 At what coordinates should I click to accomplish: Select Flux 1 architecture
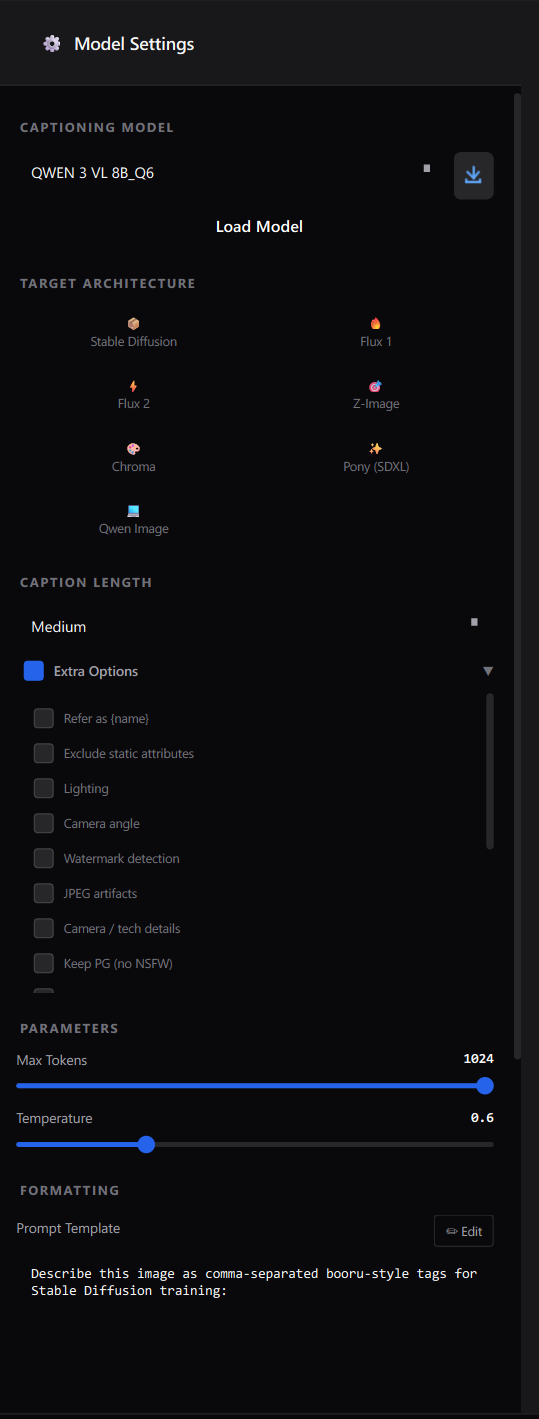[376, 333]
